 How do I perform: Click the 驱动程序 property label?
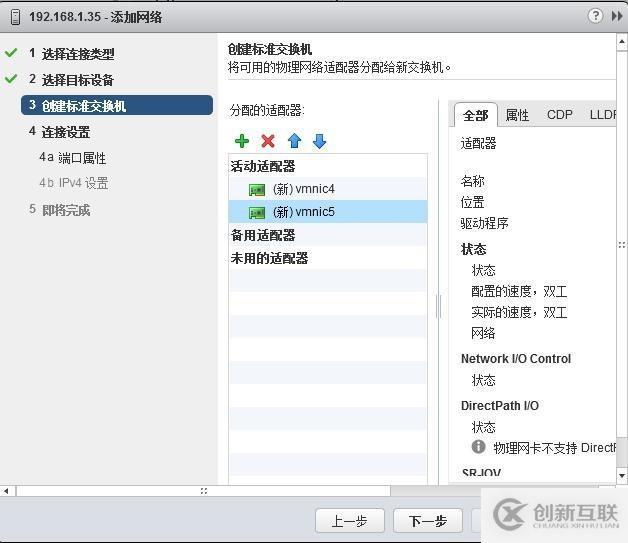click(x=484, y=223)
